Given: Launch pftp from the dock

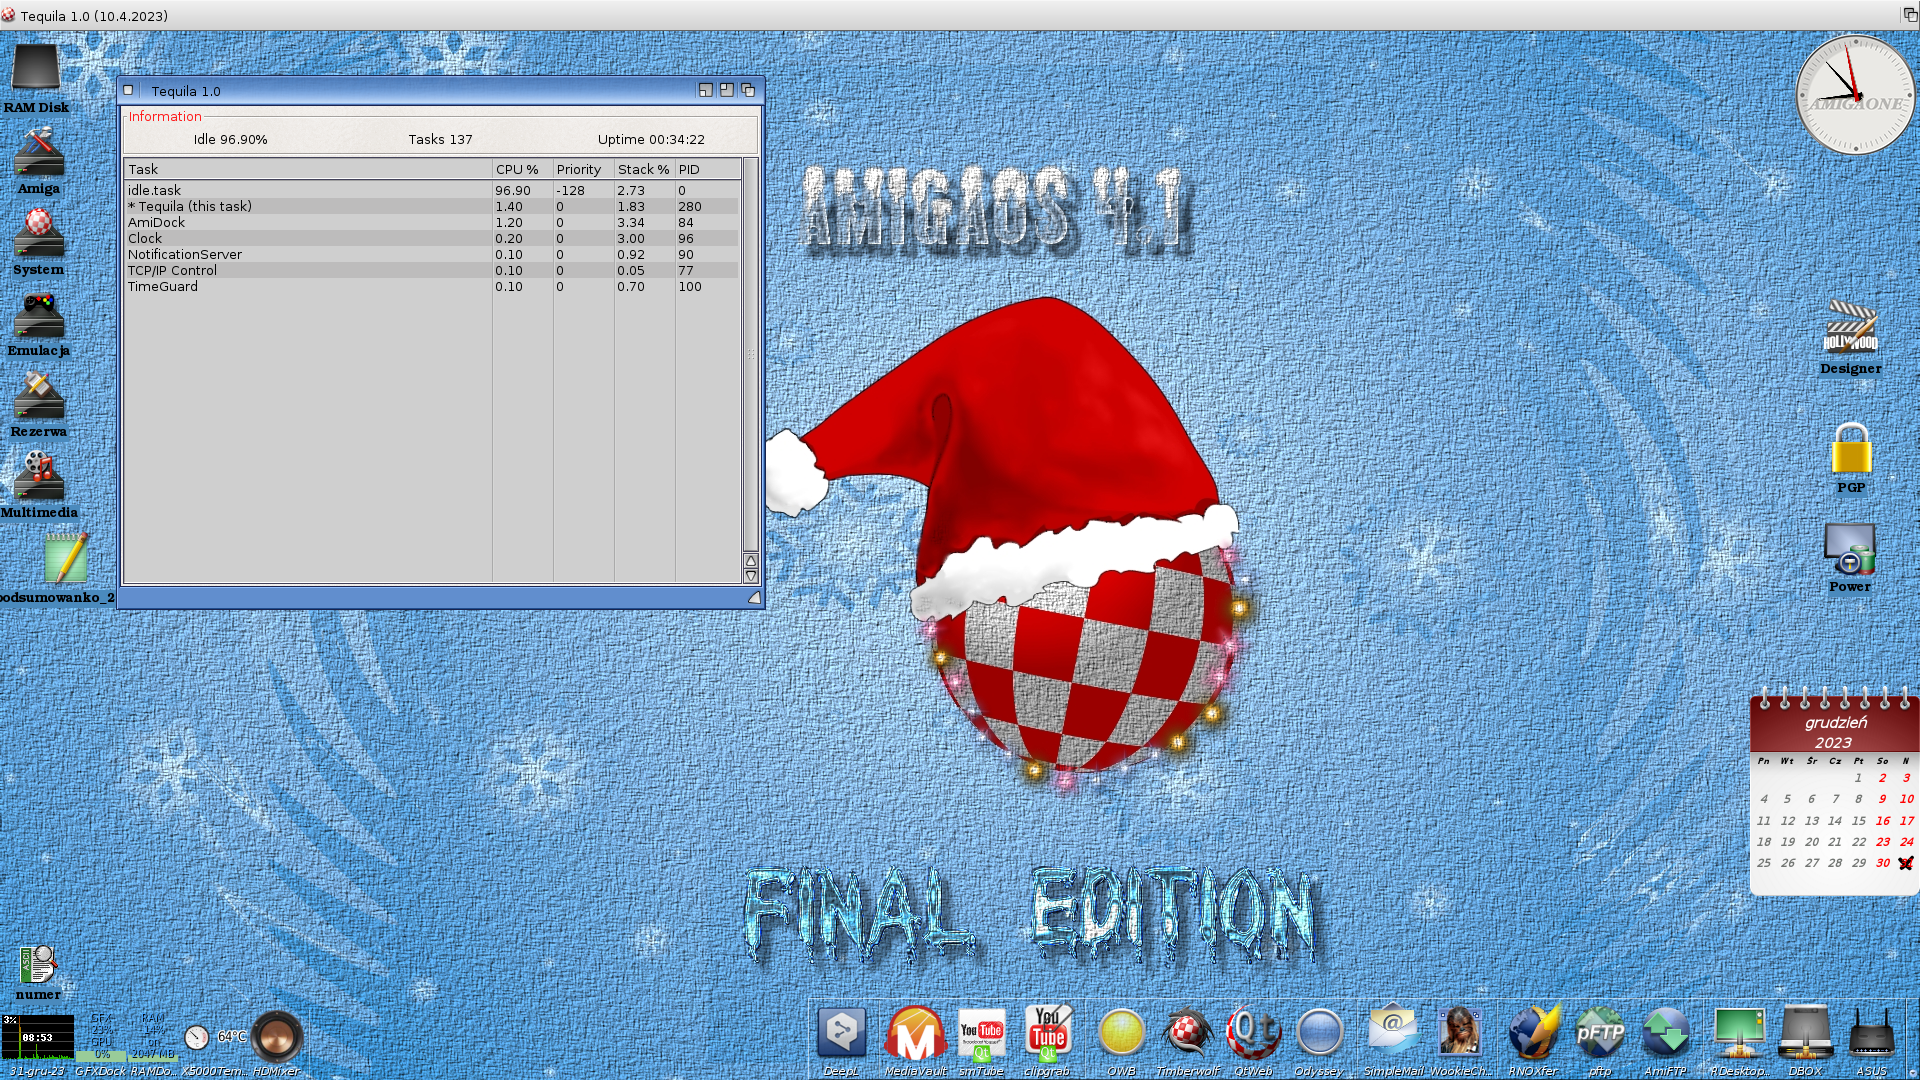Looking at the screenshot, I should [1600, 1040].
